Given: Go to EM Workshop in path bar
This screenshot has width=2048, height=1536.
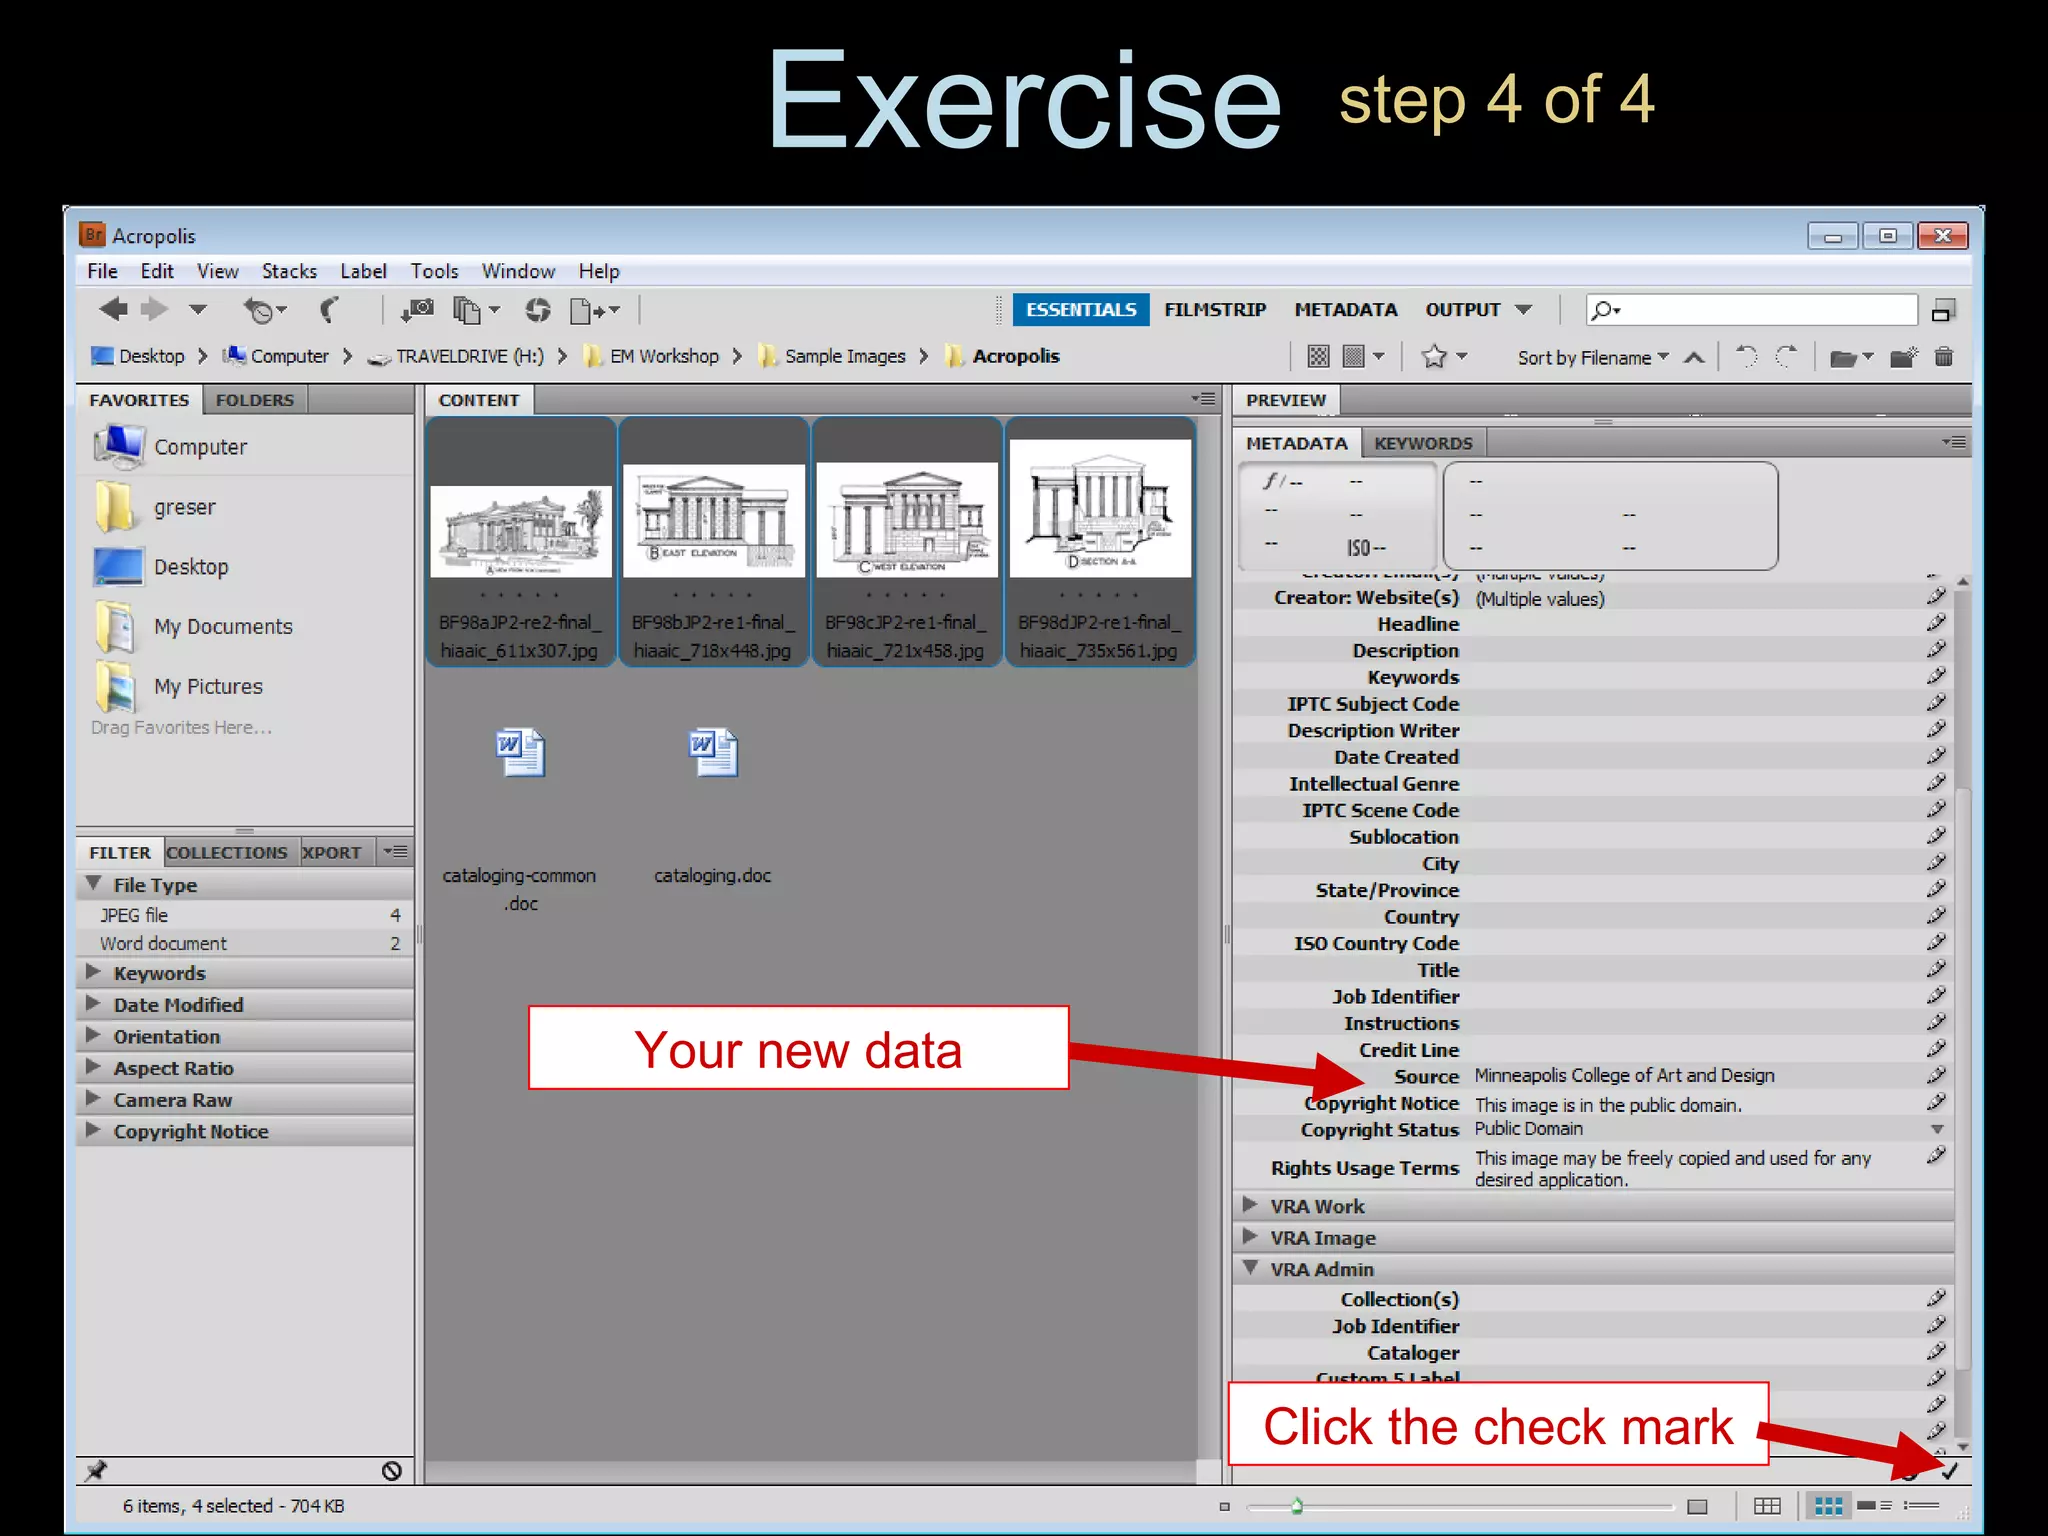Looking at the screenshot, I should pyautogui.click(x=663, y=357).
